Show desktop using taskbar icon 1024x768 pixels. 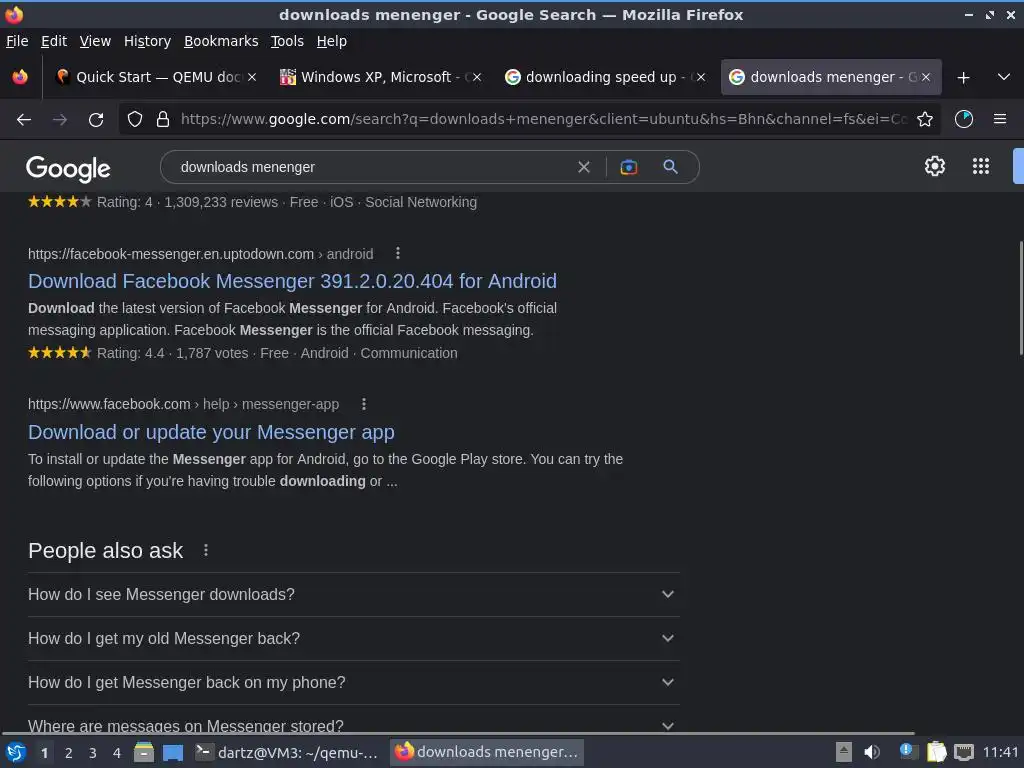(172, 753)
